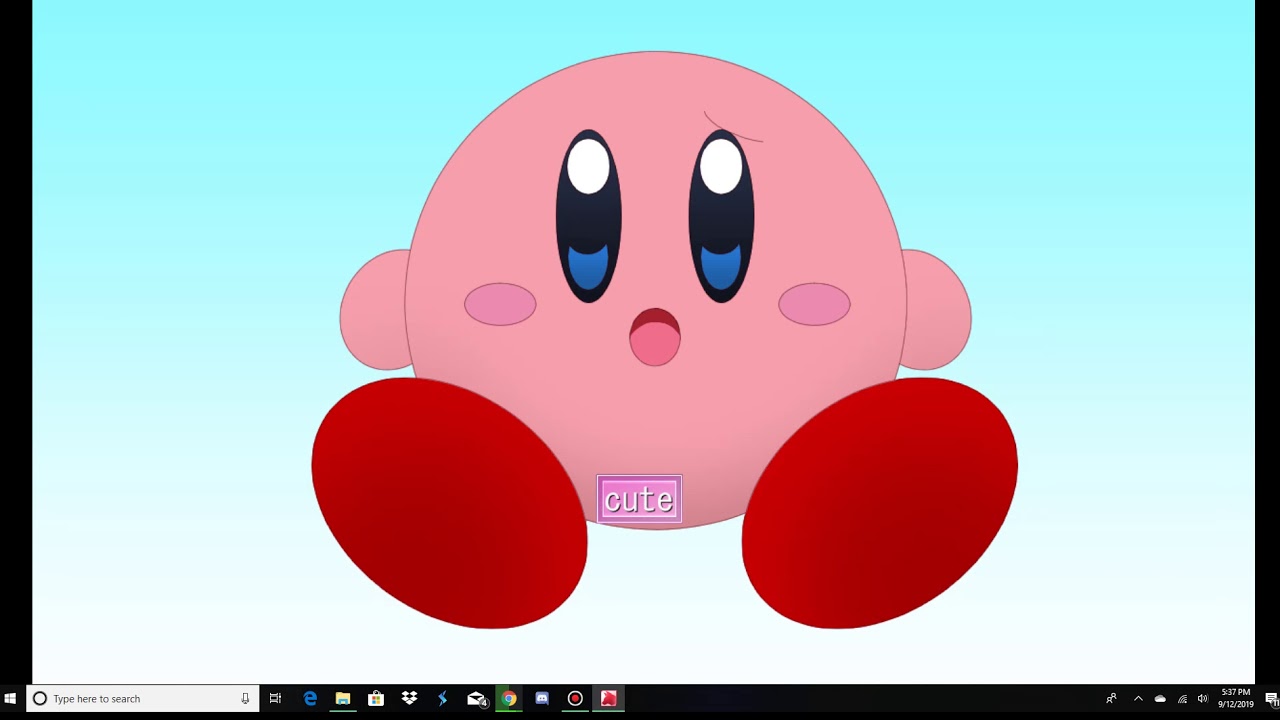
Task: Click the pink "cute" button on Kirby
Action: coord(639,499)
